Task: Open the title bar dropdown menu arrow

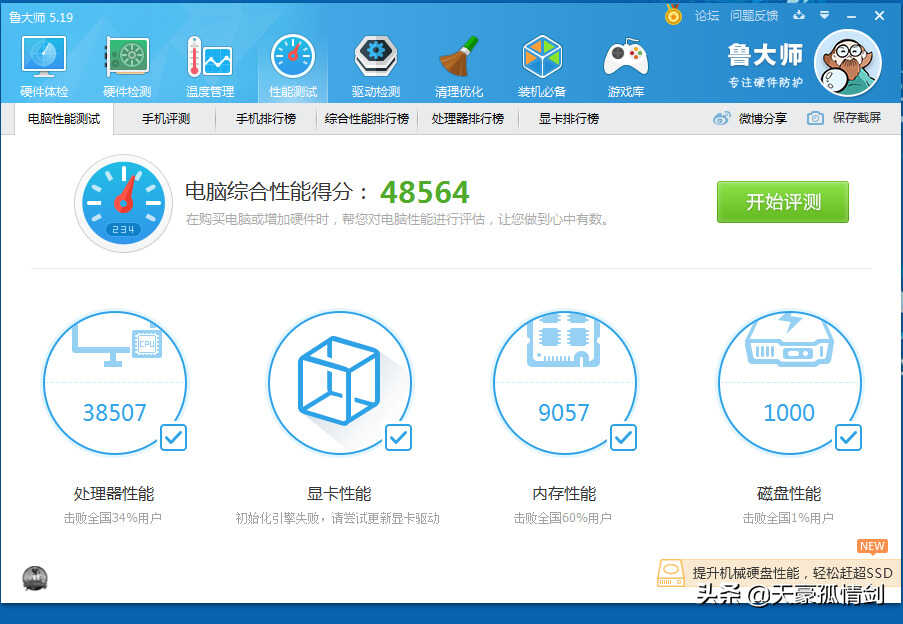Action: tap(825, 15)
